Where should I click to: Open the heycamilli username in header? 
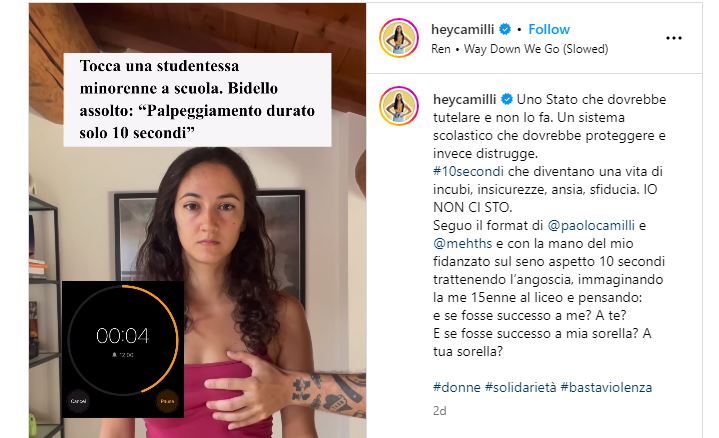click(x=462, y=29)
